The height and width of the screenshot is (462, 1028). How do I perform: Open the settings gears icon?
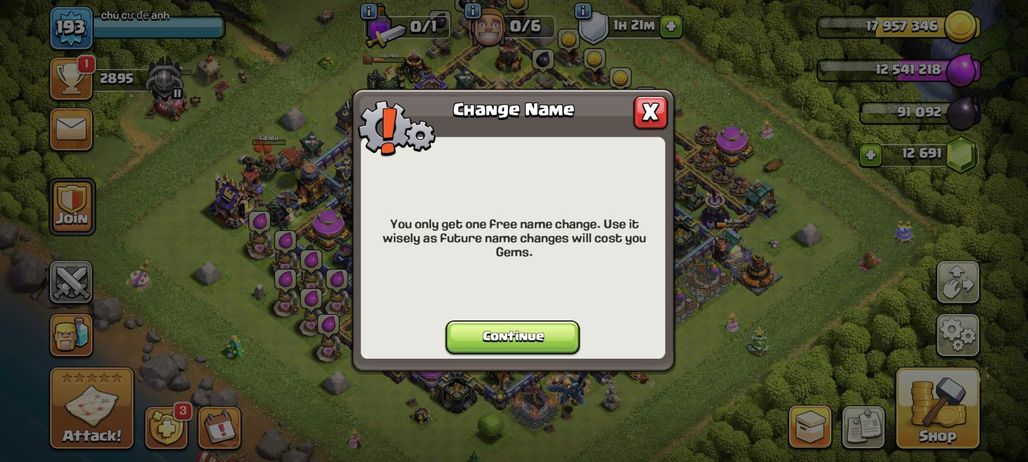tap(958, 335)
